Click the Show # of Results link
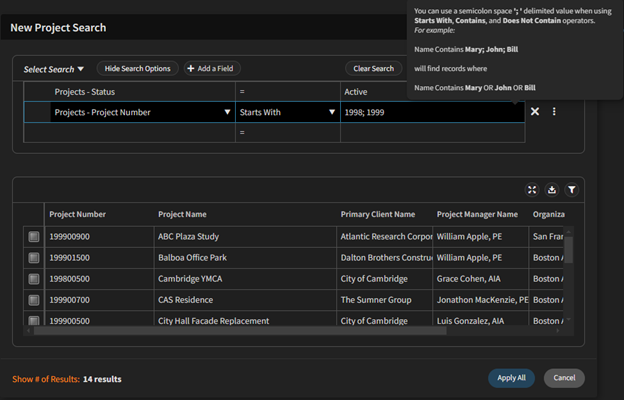 point(44,379)
